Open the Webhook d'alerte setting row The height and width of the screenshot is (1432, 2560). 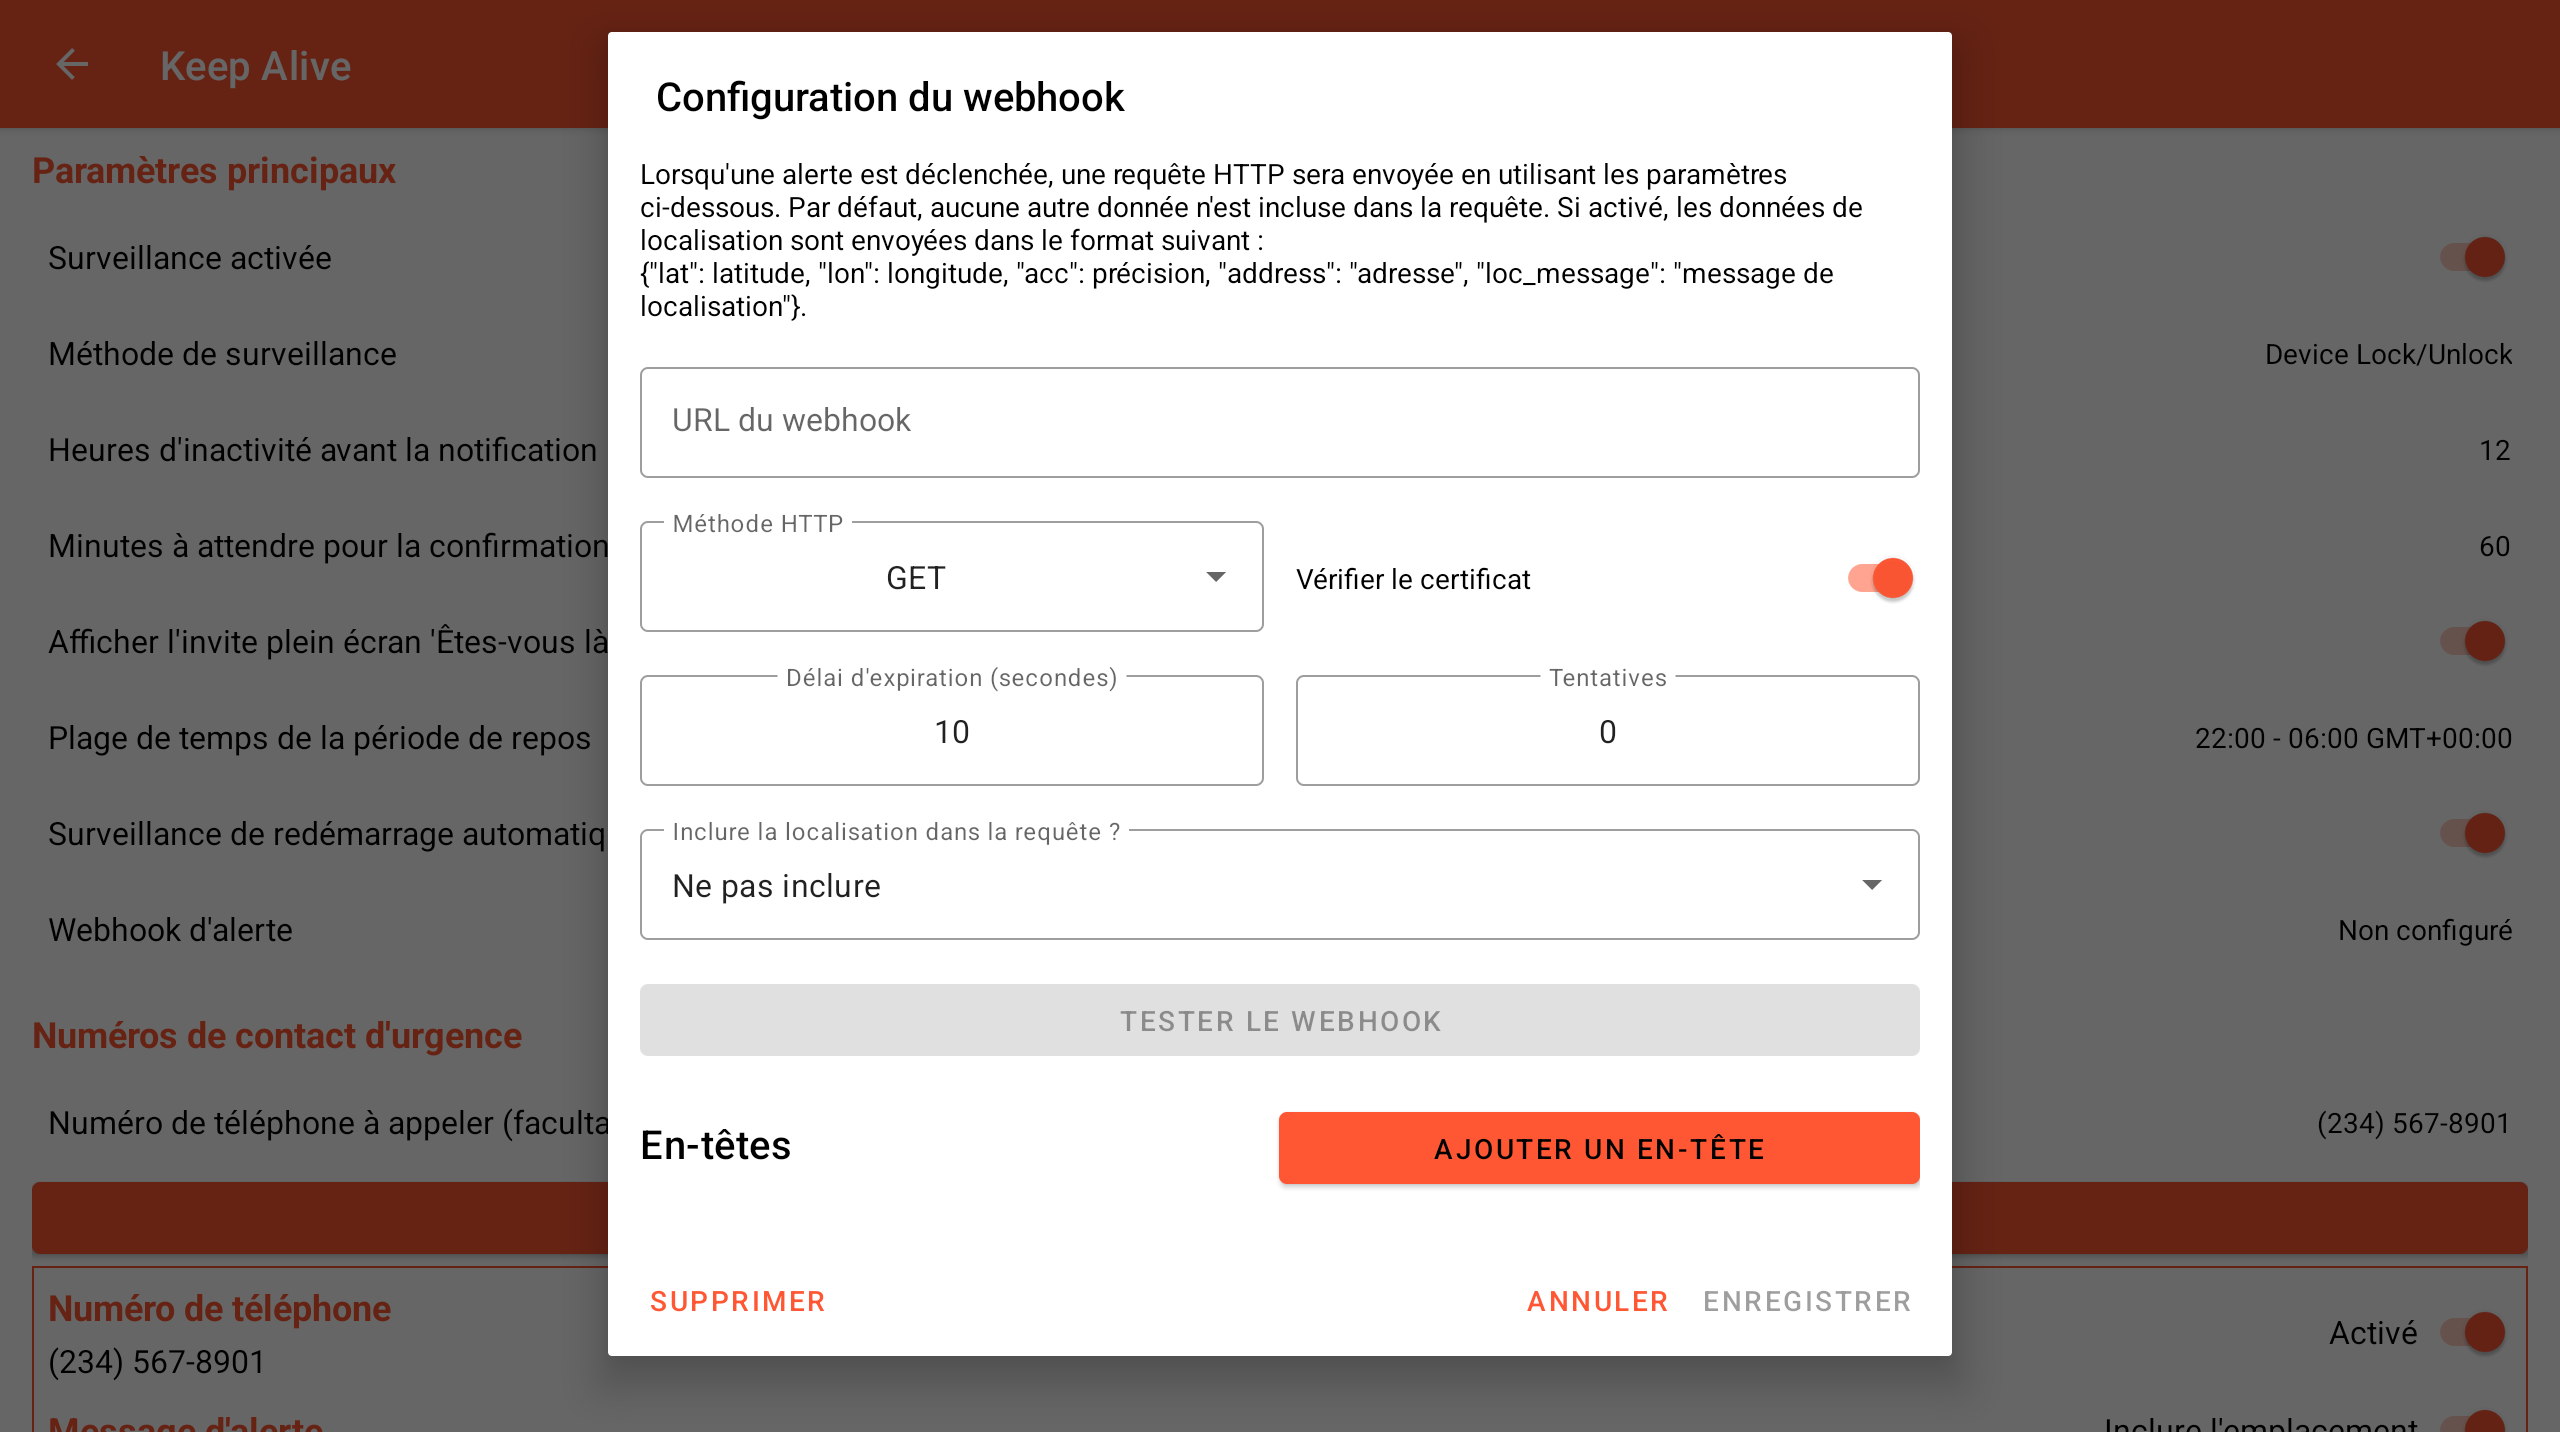click(1280, 930)
